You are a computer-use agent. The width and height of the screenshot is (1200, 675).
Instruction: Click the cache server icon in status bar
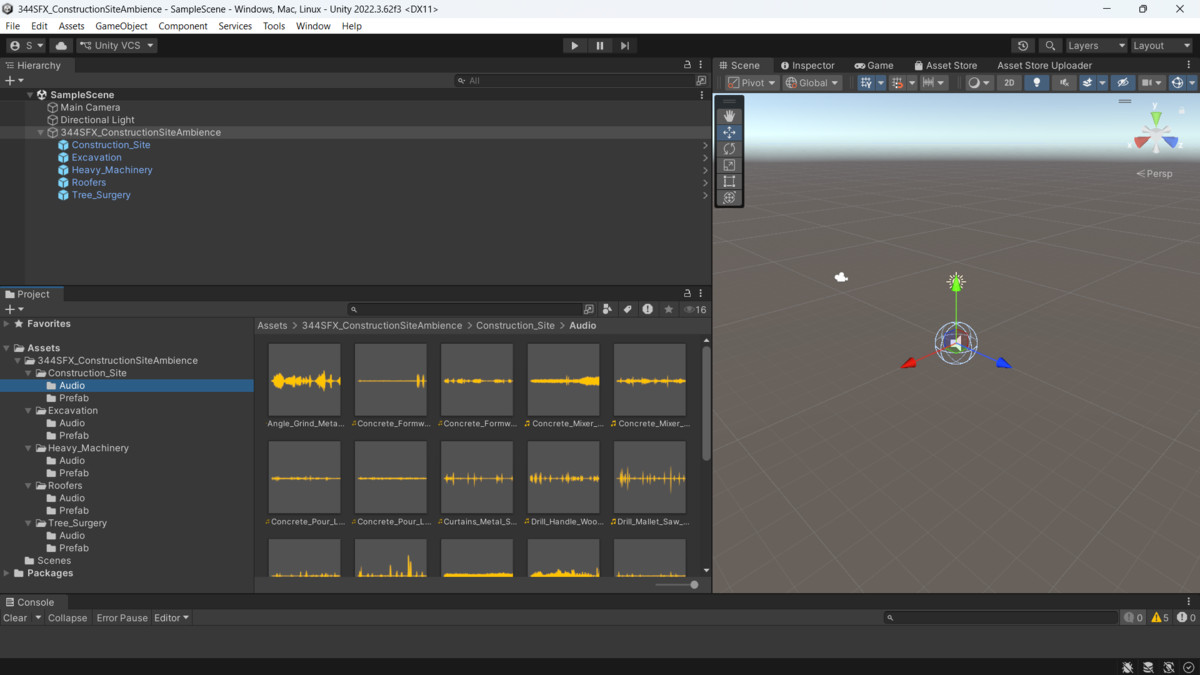coord(1148,667)
